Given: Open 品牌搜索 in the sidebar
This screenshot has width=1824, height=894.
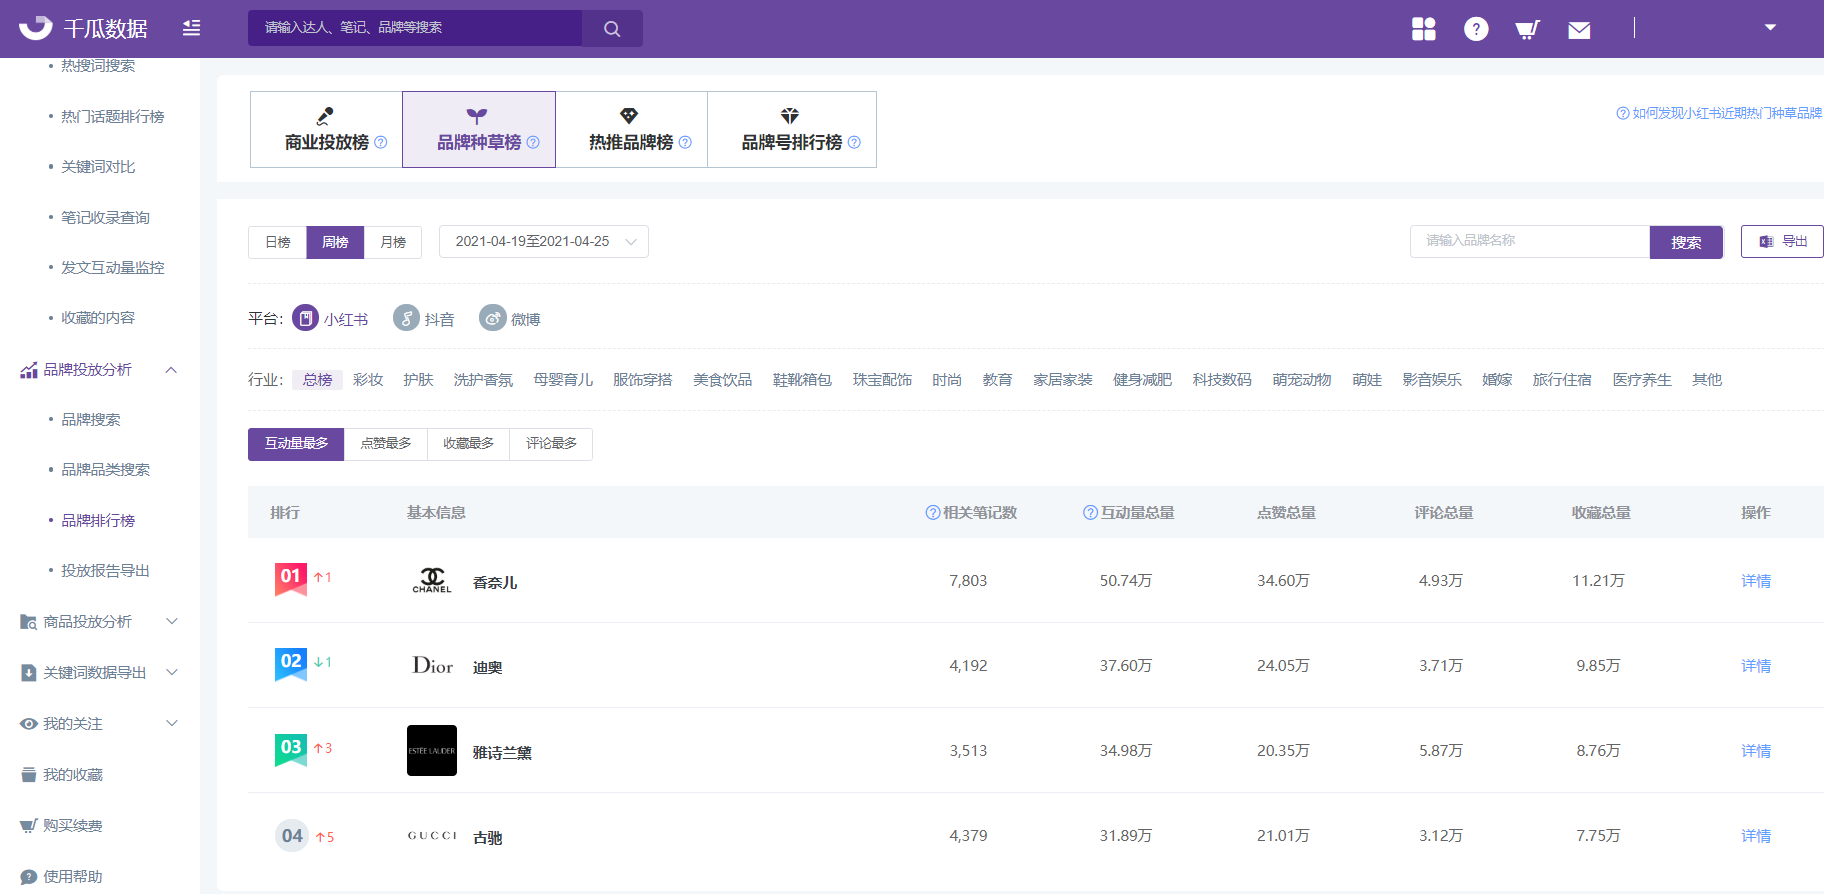Looking at the screenshot, I should (91, 420).
